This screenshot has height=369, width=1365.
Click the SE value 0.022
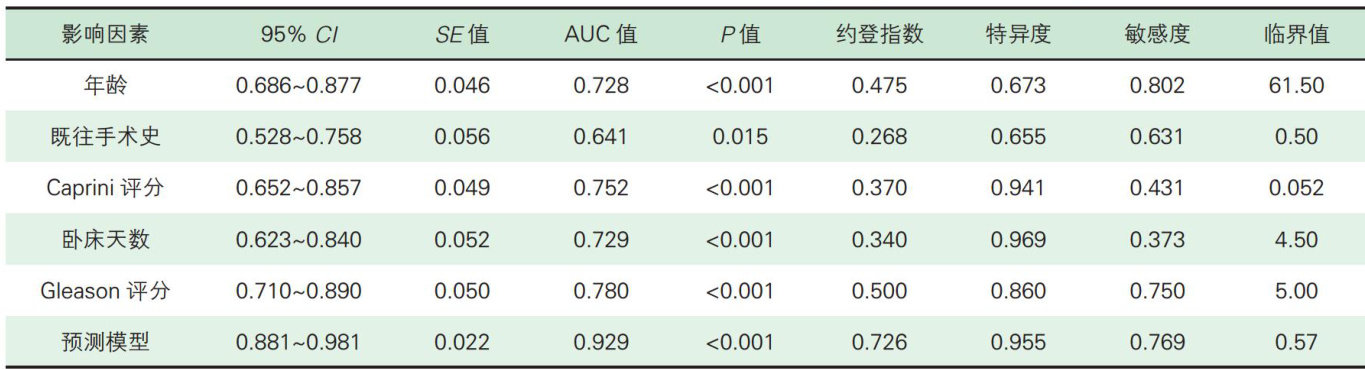[x=462, y=343]
